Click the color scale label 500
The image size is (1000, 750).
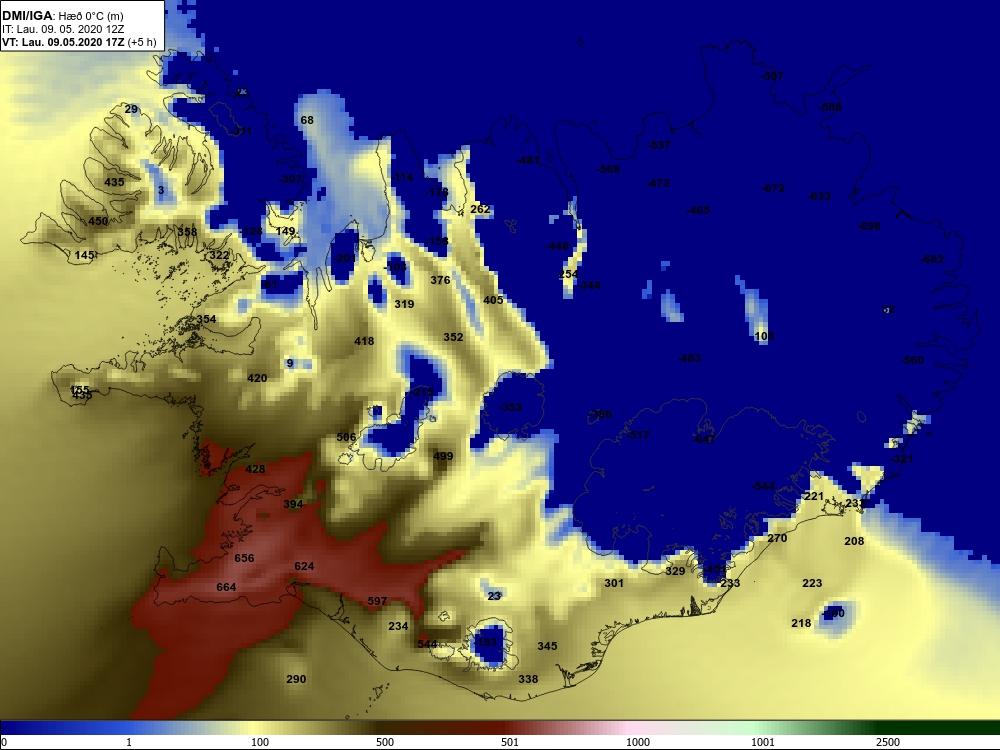[385, 742]
